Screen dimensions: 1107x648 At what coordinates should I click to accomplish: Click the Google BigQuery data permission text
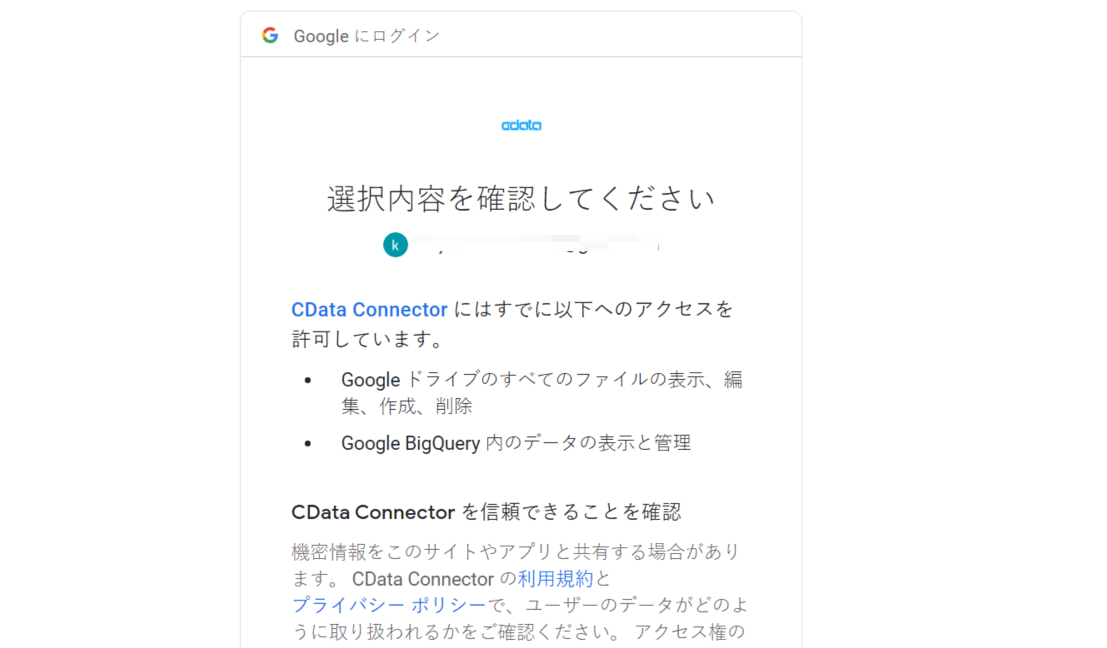515,442
